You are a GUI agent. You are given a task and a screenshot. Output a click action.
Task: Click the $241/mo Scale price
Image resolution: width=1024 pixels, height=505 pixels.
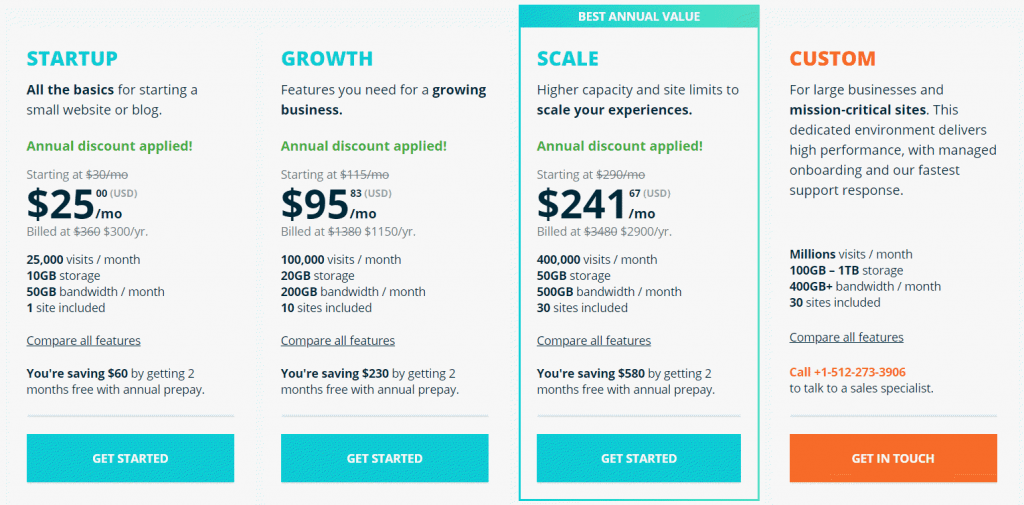(x=596, y=204)
